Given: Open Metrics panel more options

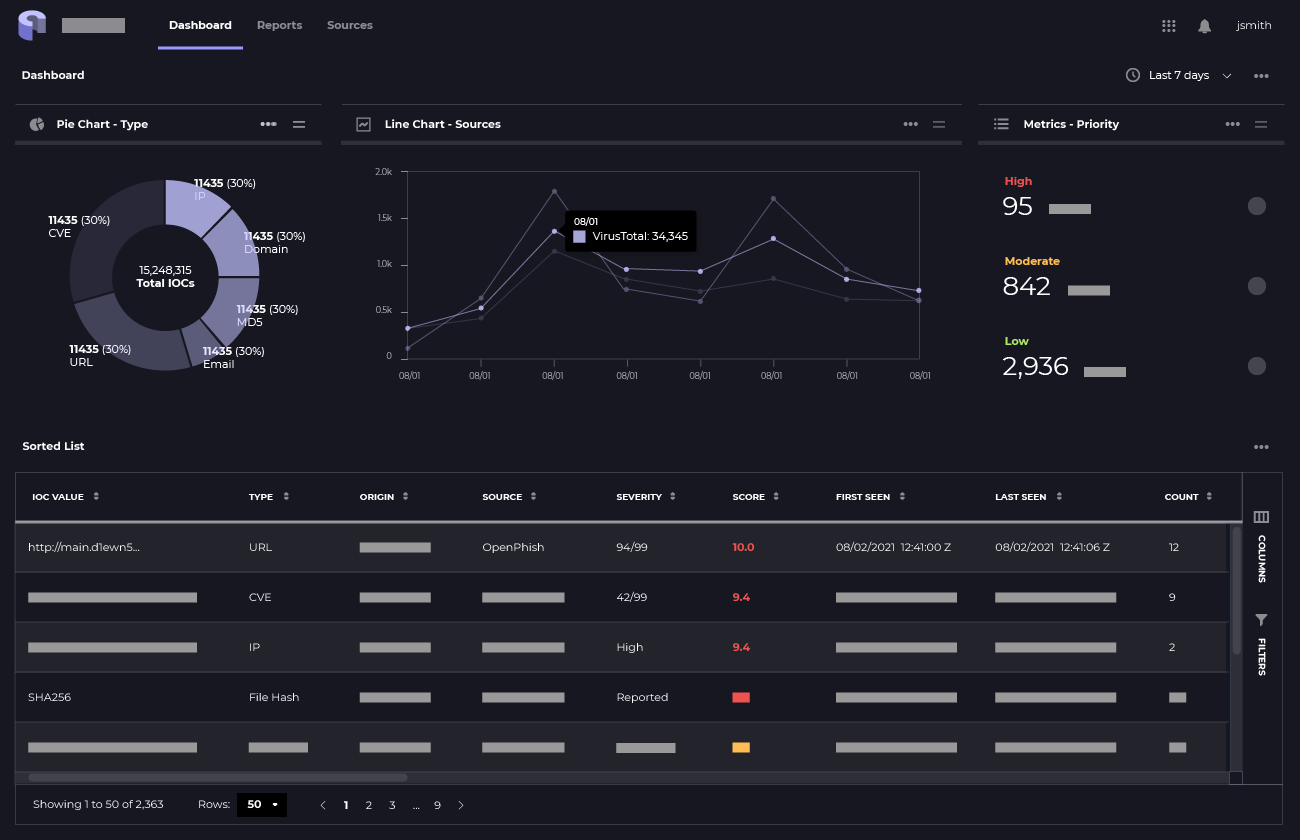Looking at the screenshot, I should [x=1232, y=124].
